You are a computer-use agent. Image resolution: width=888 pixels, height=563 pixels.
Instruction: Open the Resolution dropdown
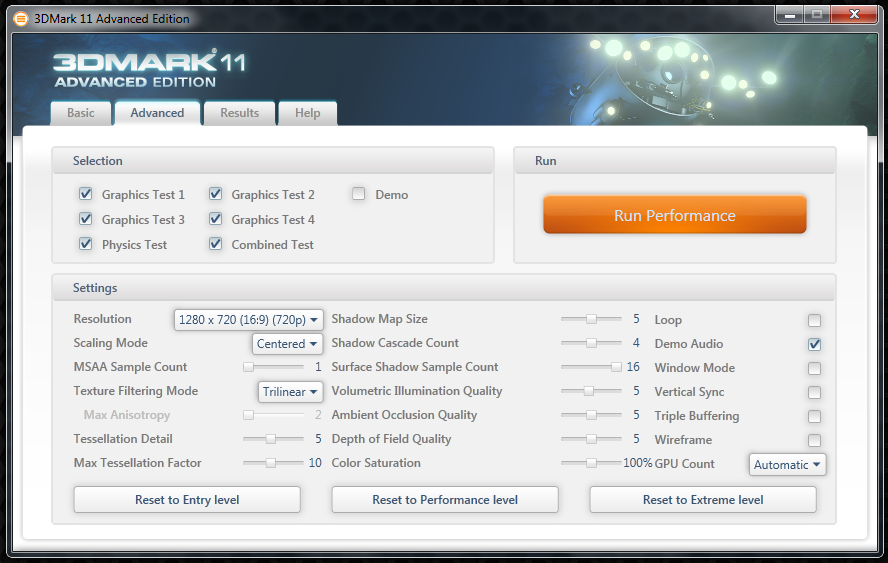pos(249,319)
